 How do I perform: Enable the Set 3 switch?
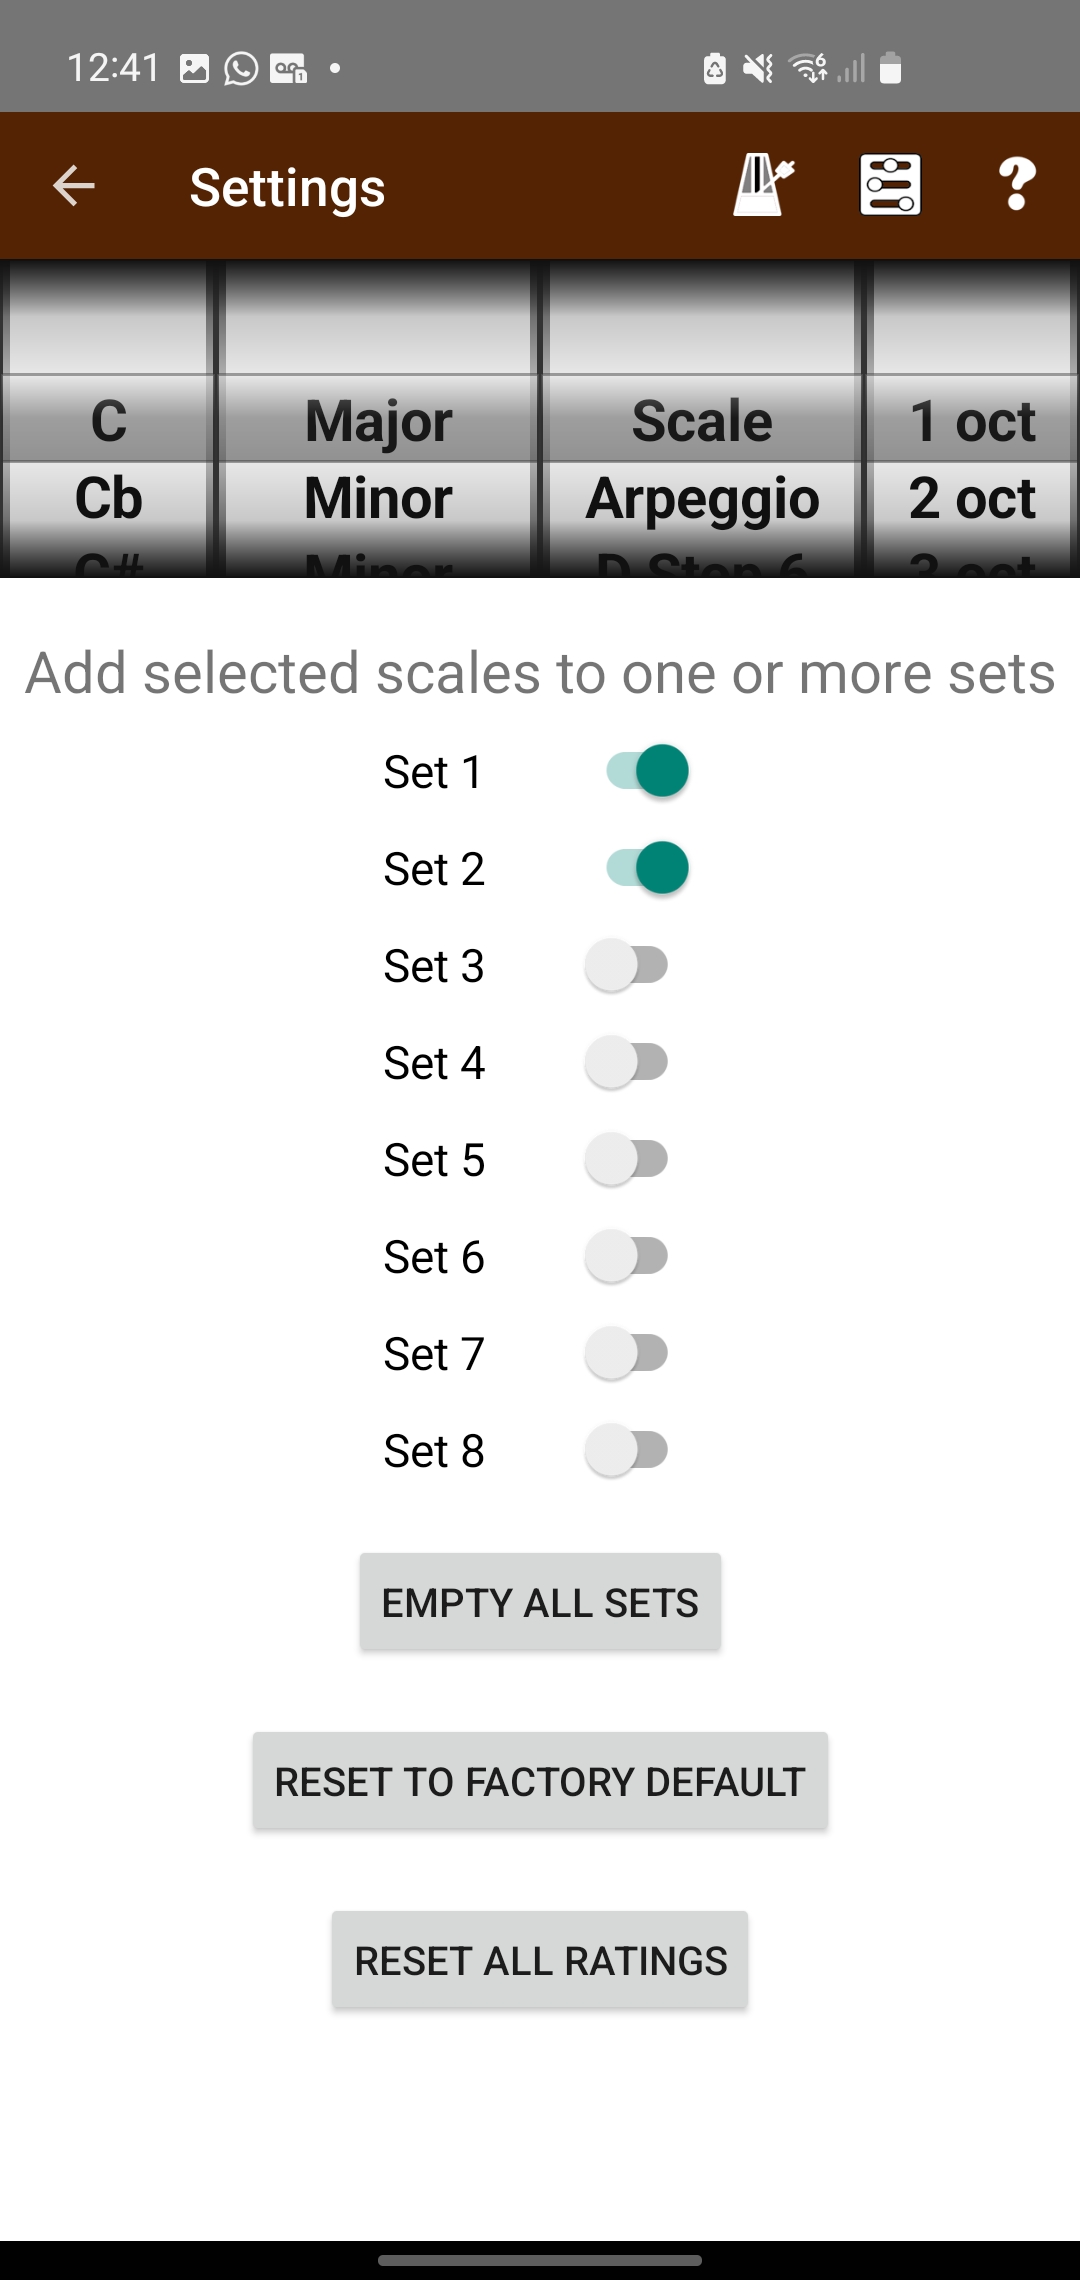(627, 965)
